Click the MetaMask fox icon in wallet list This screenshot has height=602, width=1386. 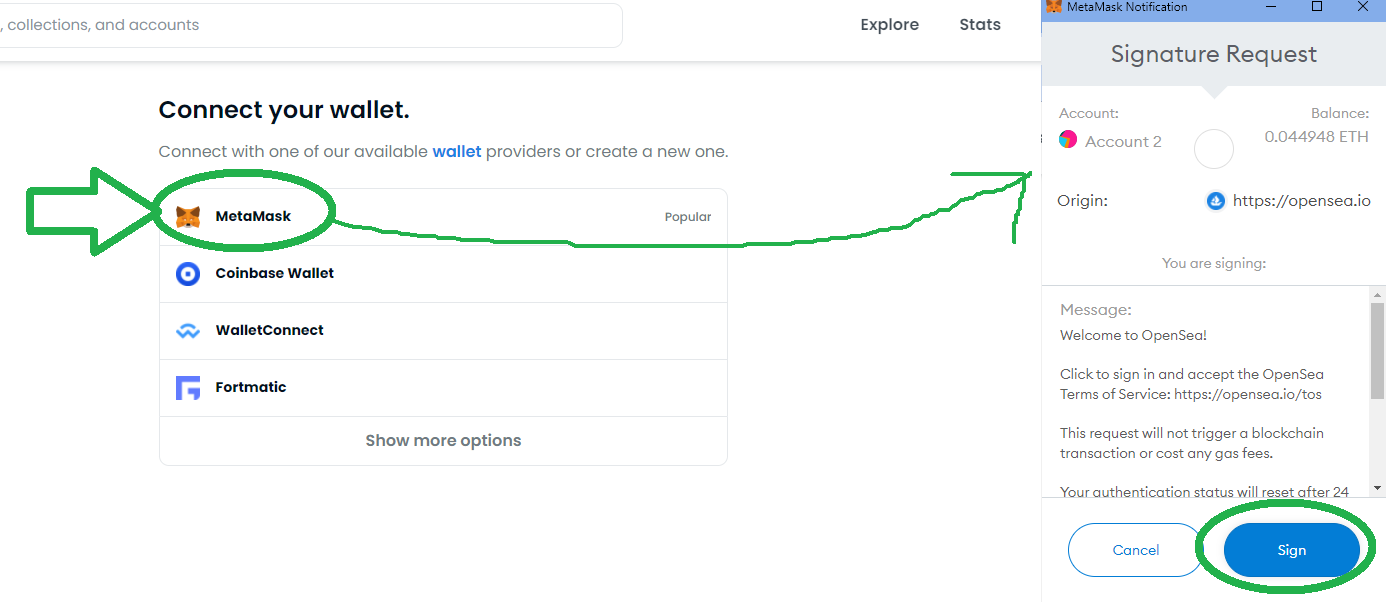click(x=188, y=216)
